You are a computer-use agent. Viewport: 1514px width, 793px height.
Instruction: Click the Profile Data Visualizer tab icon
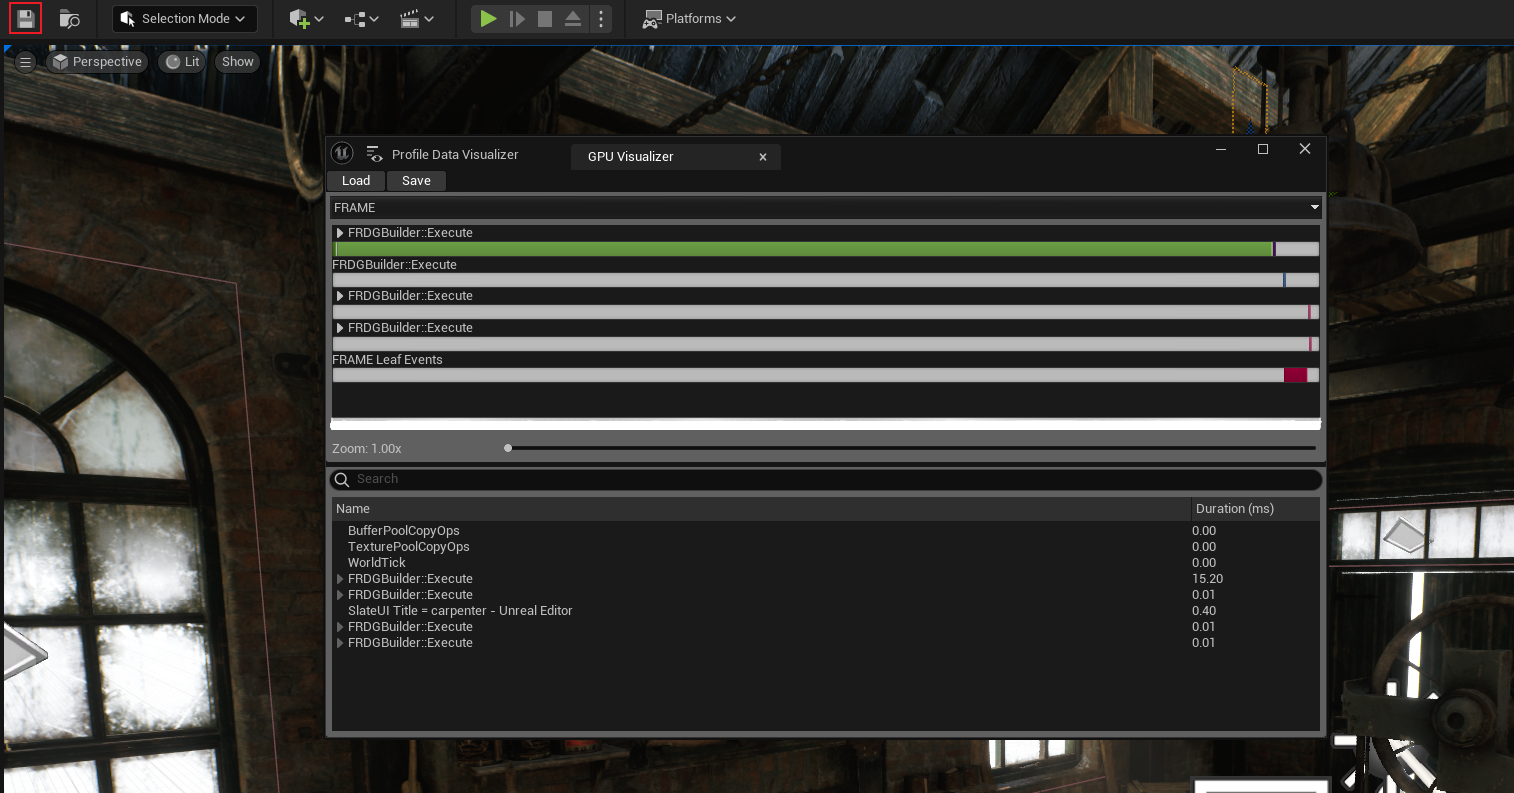[375, 154]
